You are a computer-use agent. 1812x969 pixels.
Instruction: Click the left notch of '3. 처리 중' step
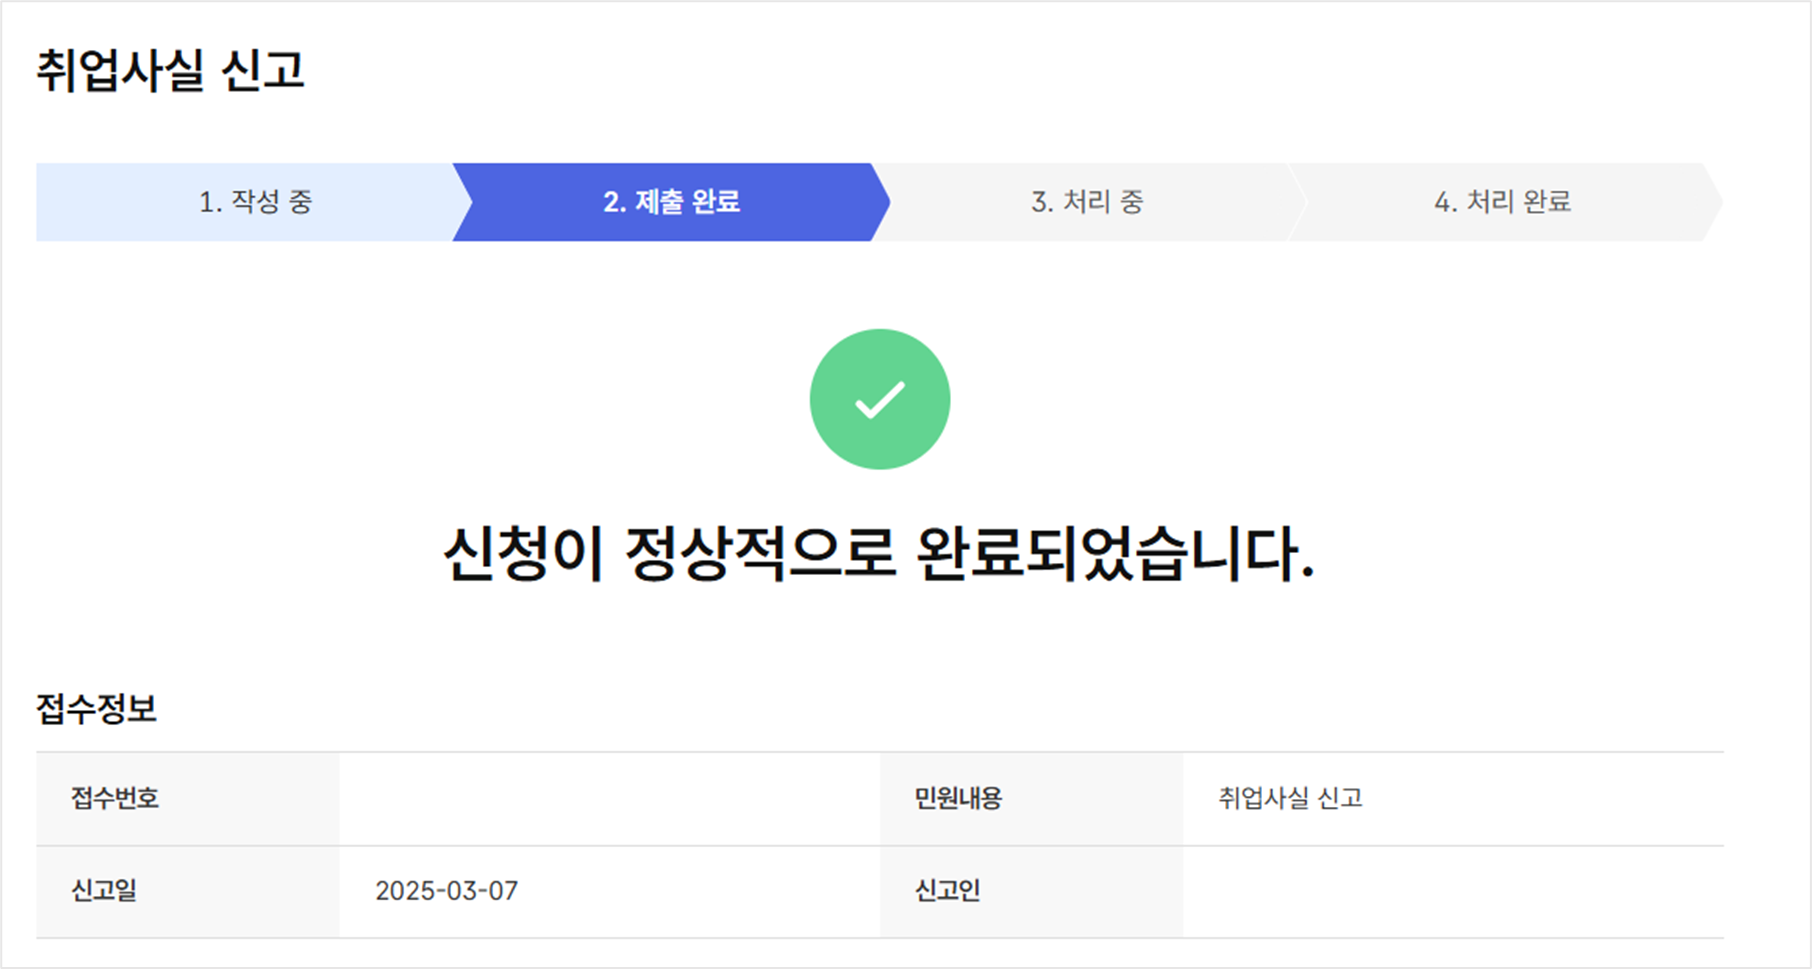[x=881, y=202]
